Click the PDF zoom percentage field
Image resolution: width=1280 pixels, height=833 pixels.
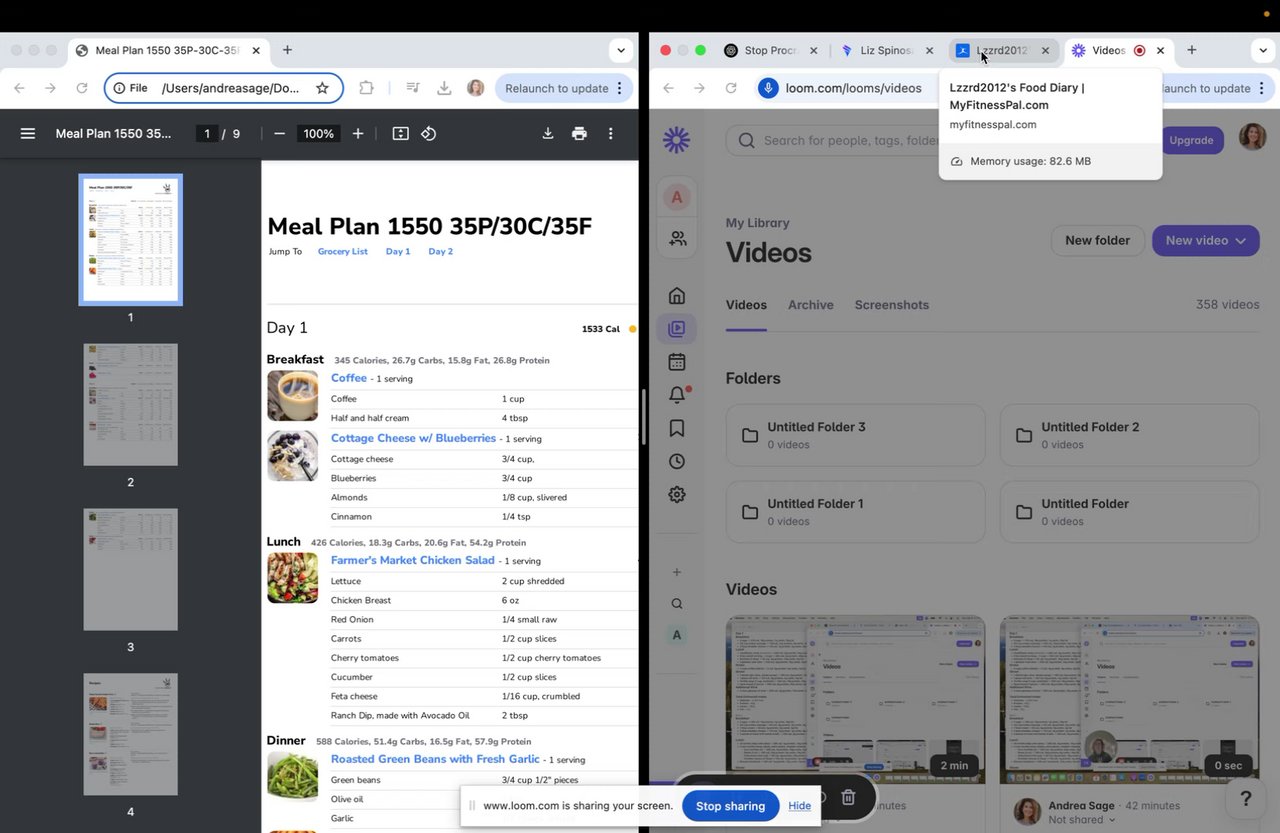(319, 133)
